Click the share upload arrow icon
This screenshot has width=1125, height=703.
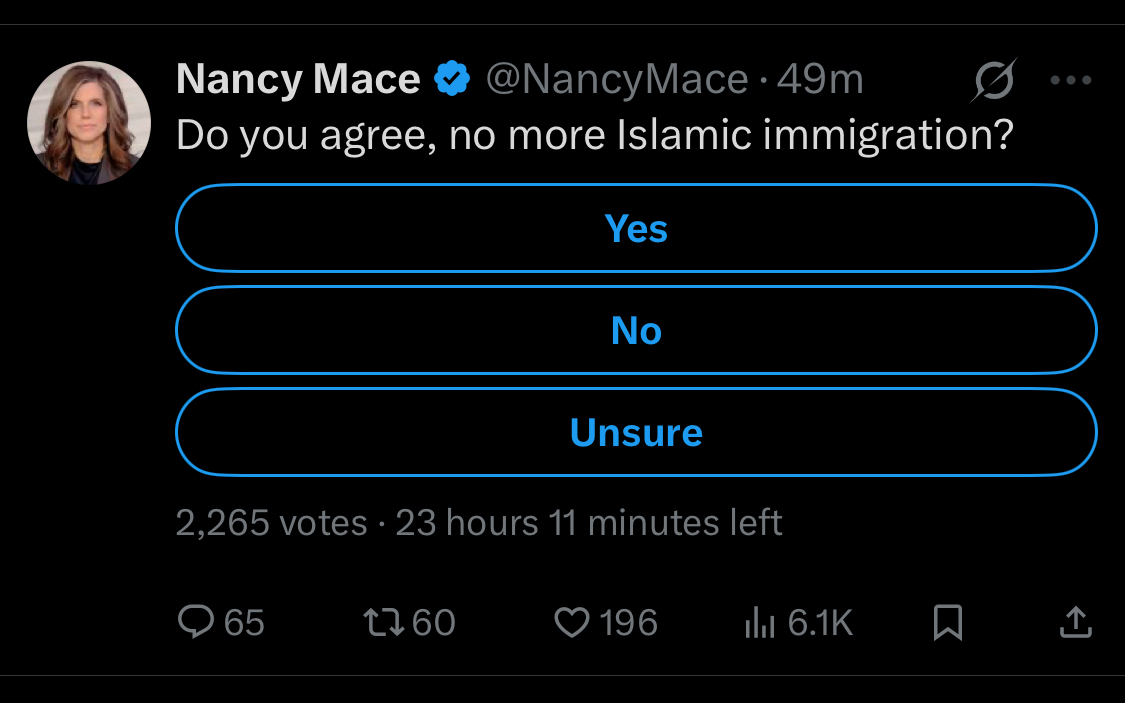(1075, 623)
